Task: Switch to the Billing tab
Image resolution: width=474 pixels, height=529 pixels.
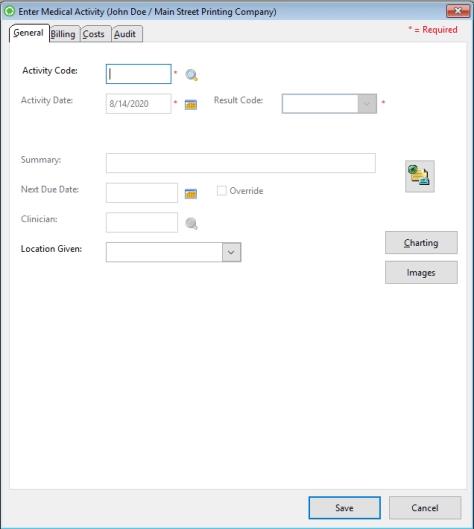Action: [x=64, y=34]
